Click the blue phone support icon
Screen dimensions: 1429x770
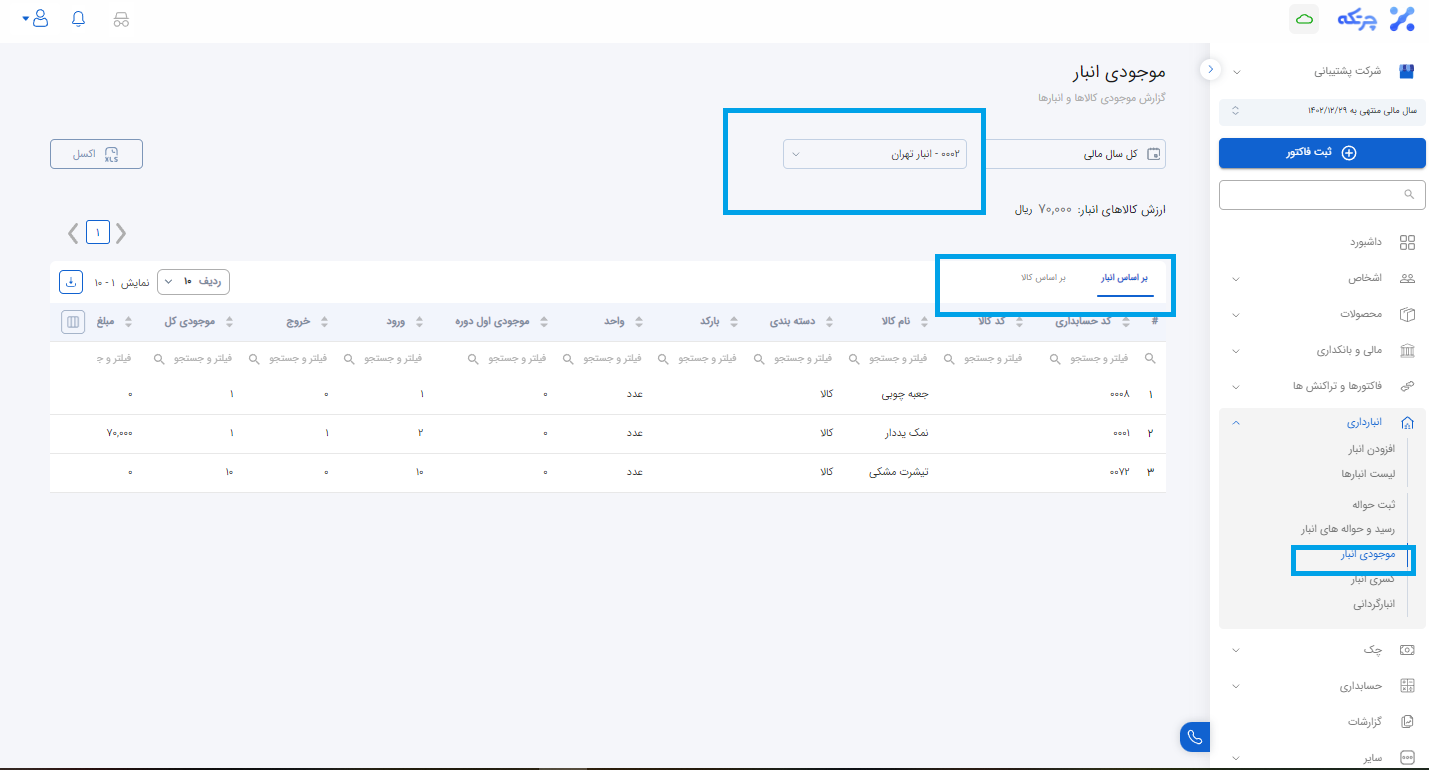point(1194,737)
